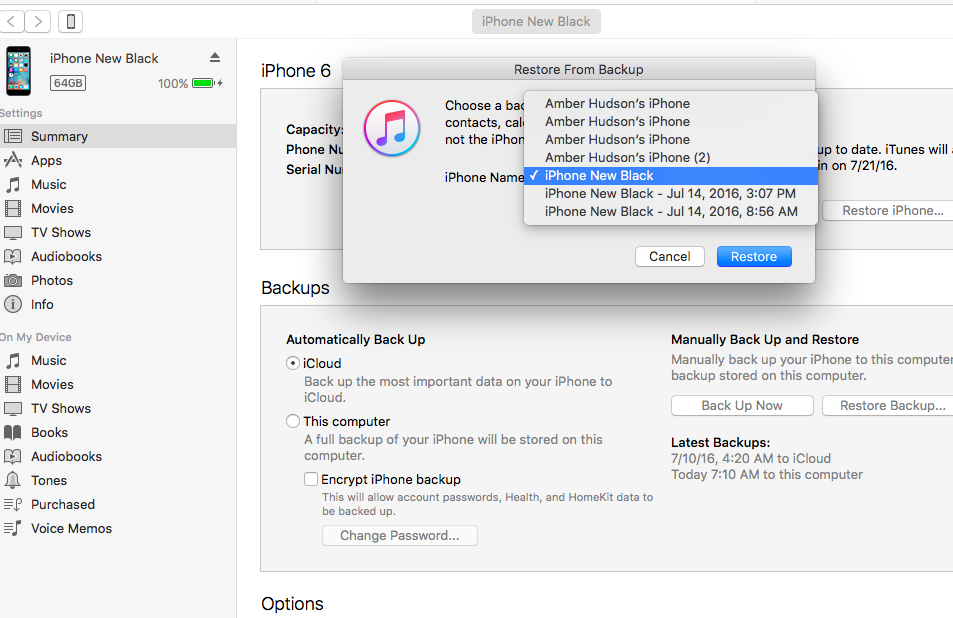Open Audiobooks under Settings
The image size is (953, 618).
[66, 256]
